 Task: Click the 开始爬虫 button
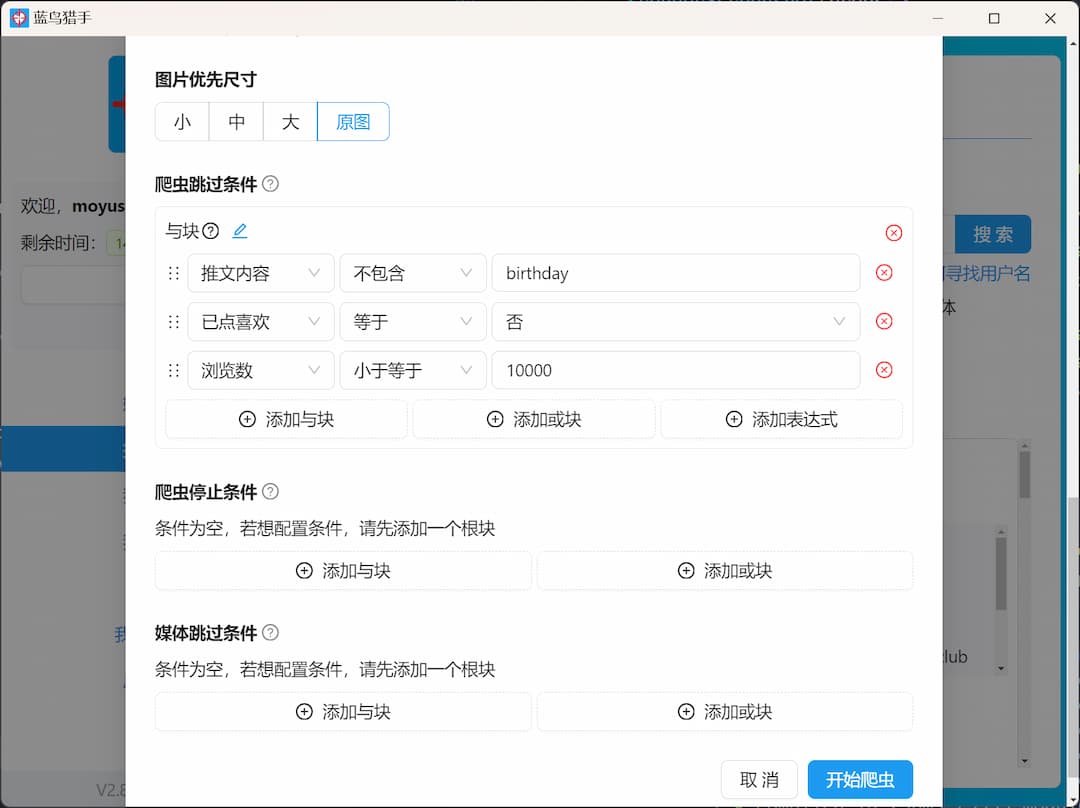click(860, 779)
